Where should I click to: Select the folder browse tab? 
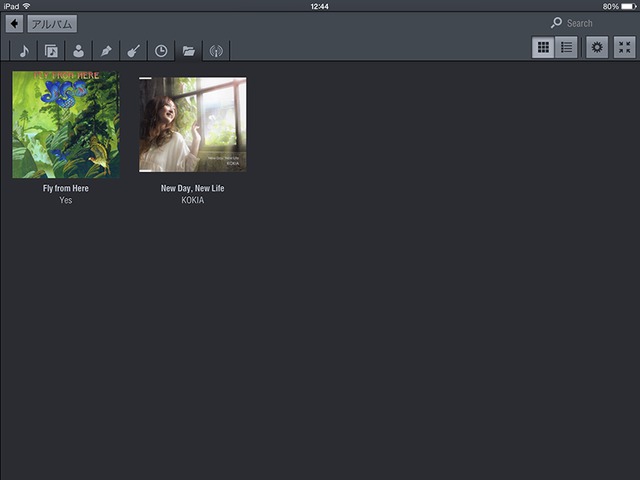(x=188, y=51)
